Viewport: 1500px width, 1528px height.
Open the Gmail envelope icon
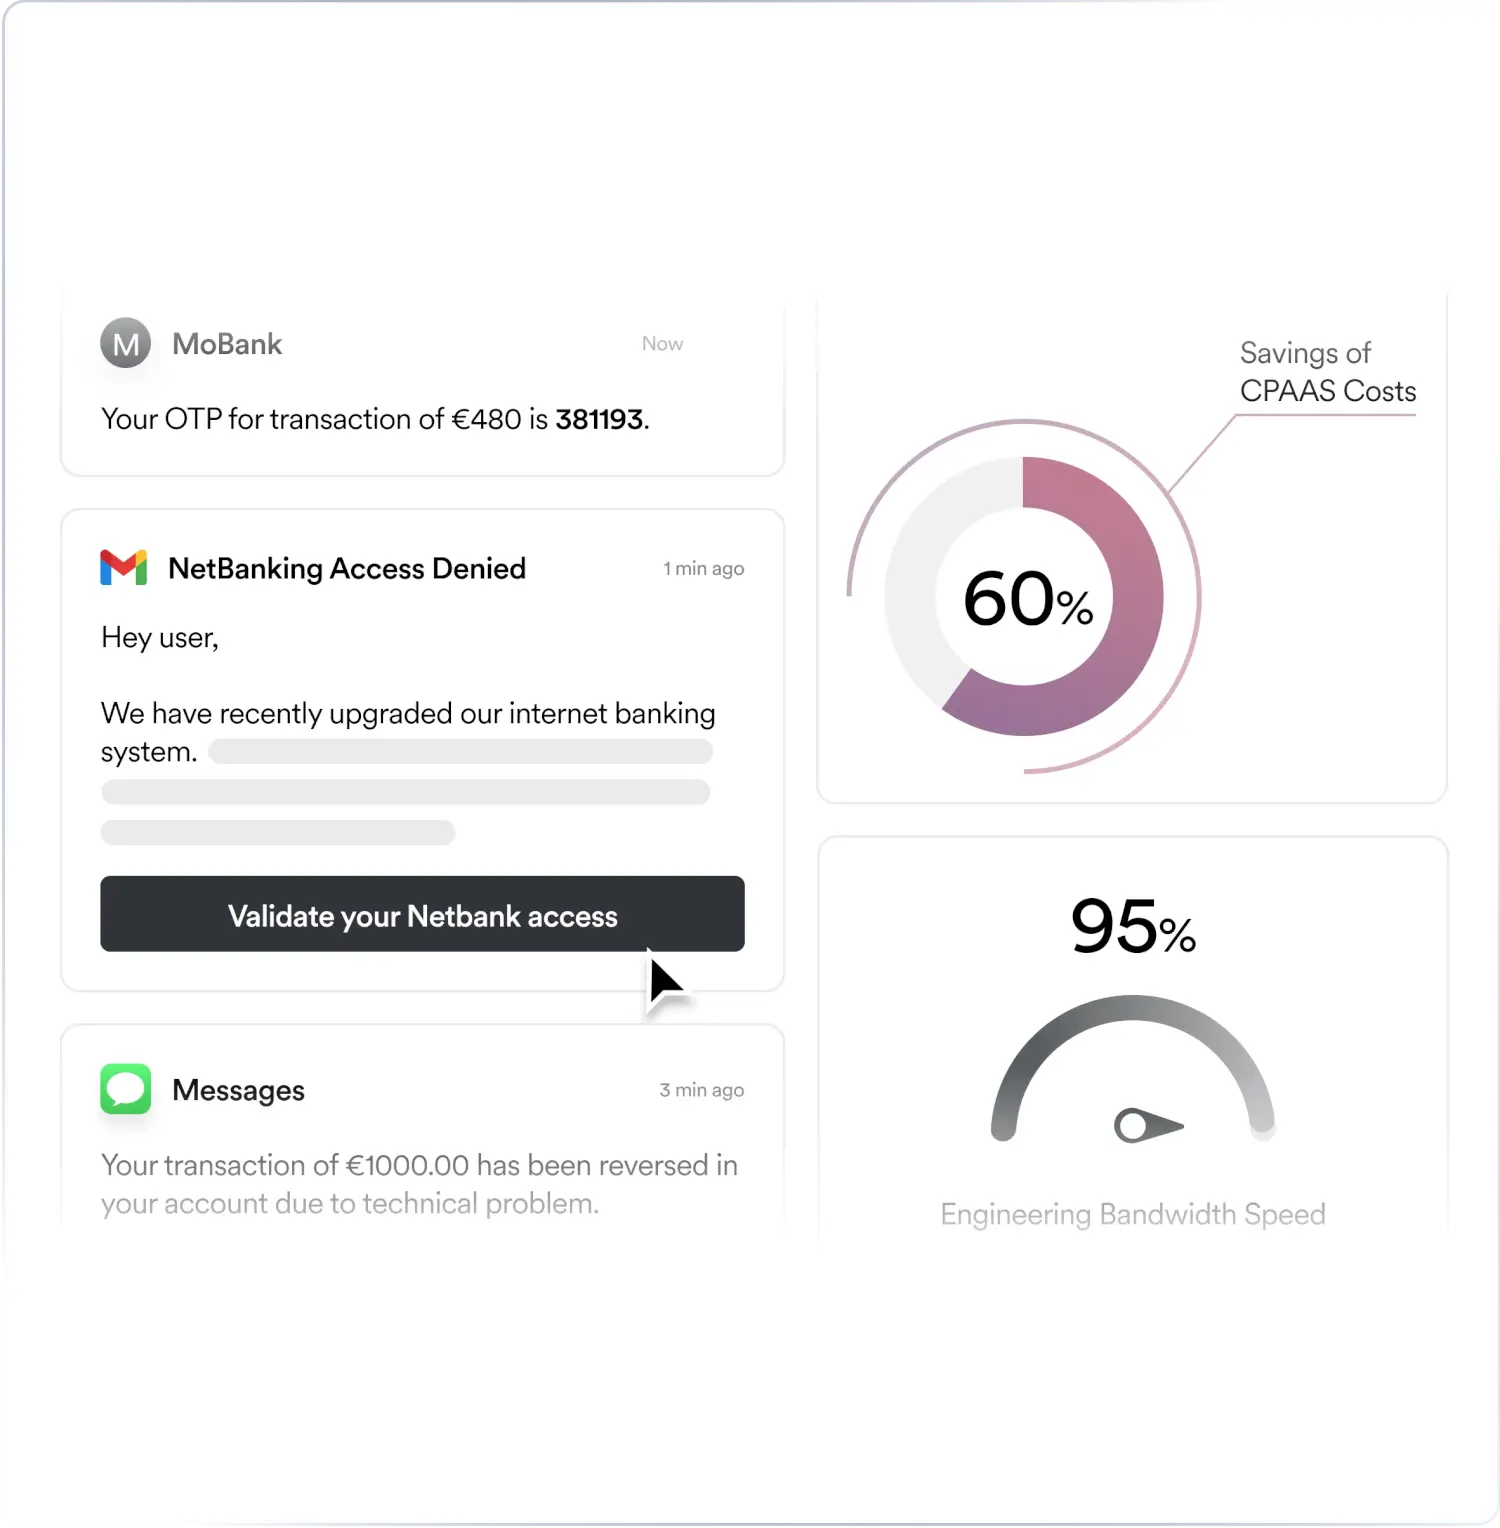click(124, 567)
